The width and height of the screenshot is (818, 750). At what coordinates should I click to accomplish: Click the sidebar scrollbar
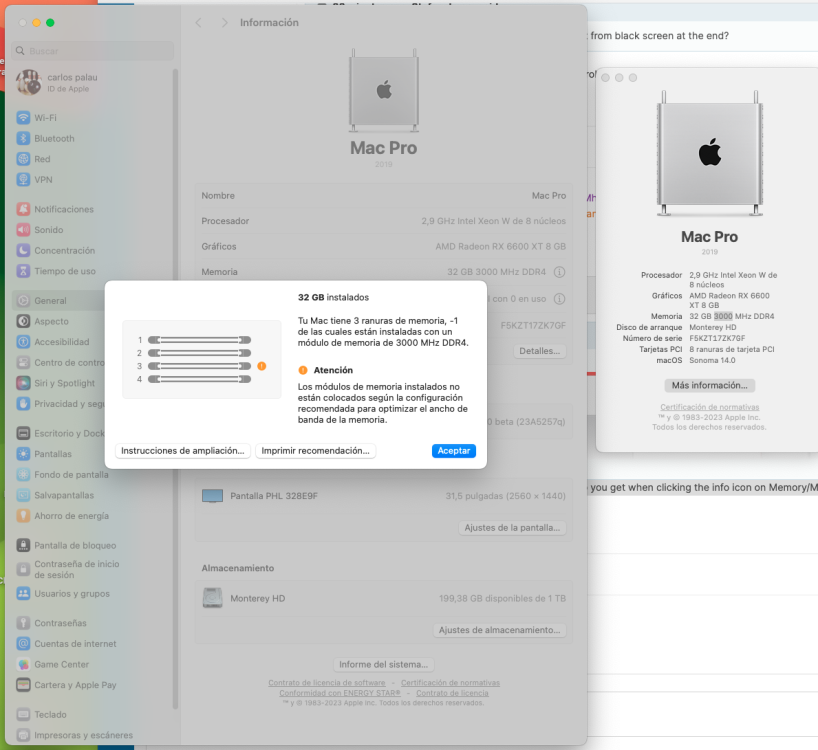click(x=175, y=389)
